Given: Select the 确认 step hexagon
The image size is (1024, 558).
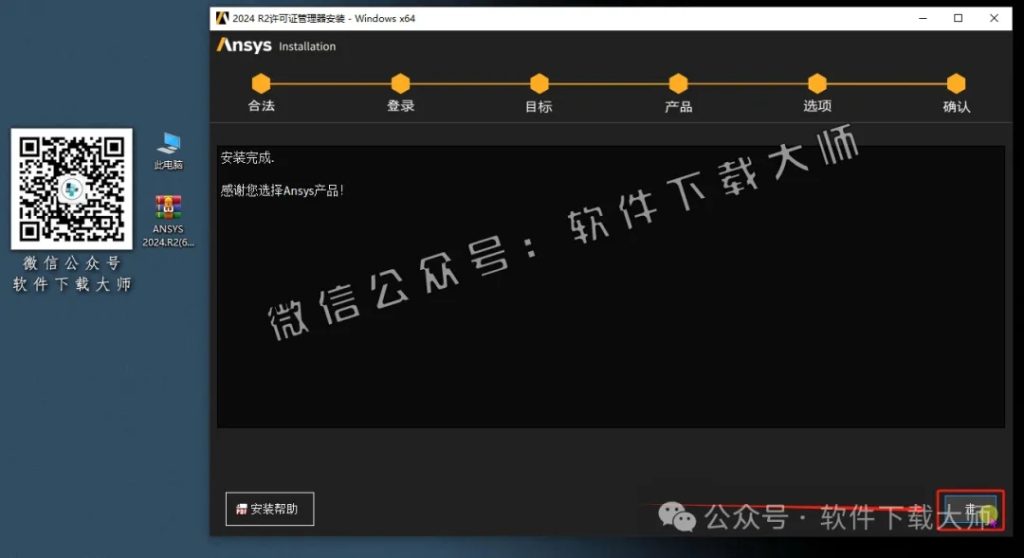Looking at the screenshot, I should (956, 84).
